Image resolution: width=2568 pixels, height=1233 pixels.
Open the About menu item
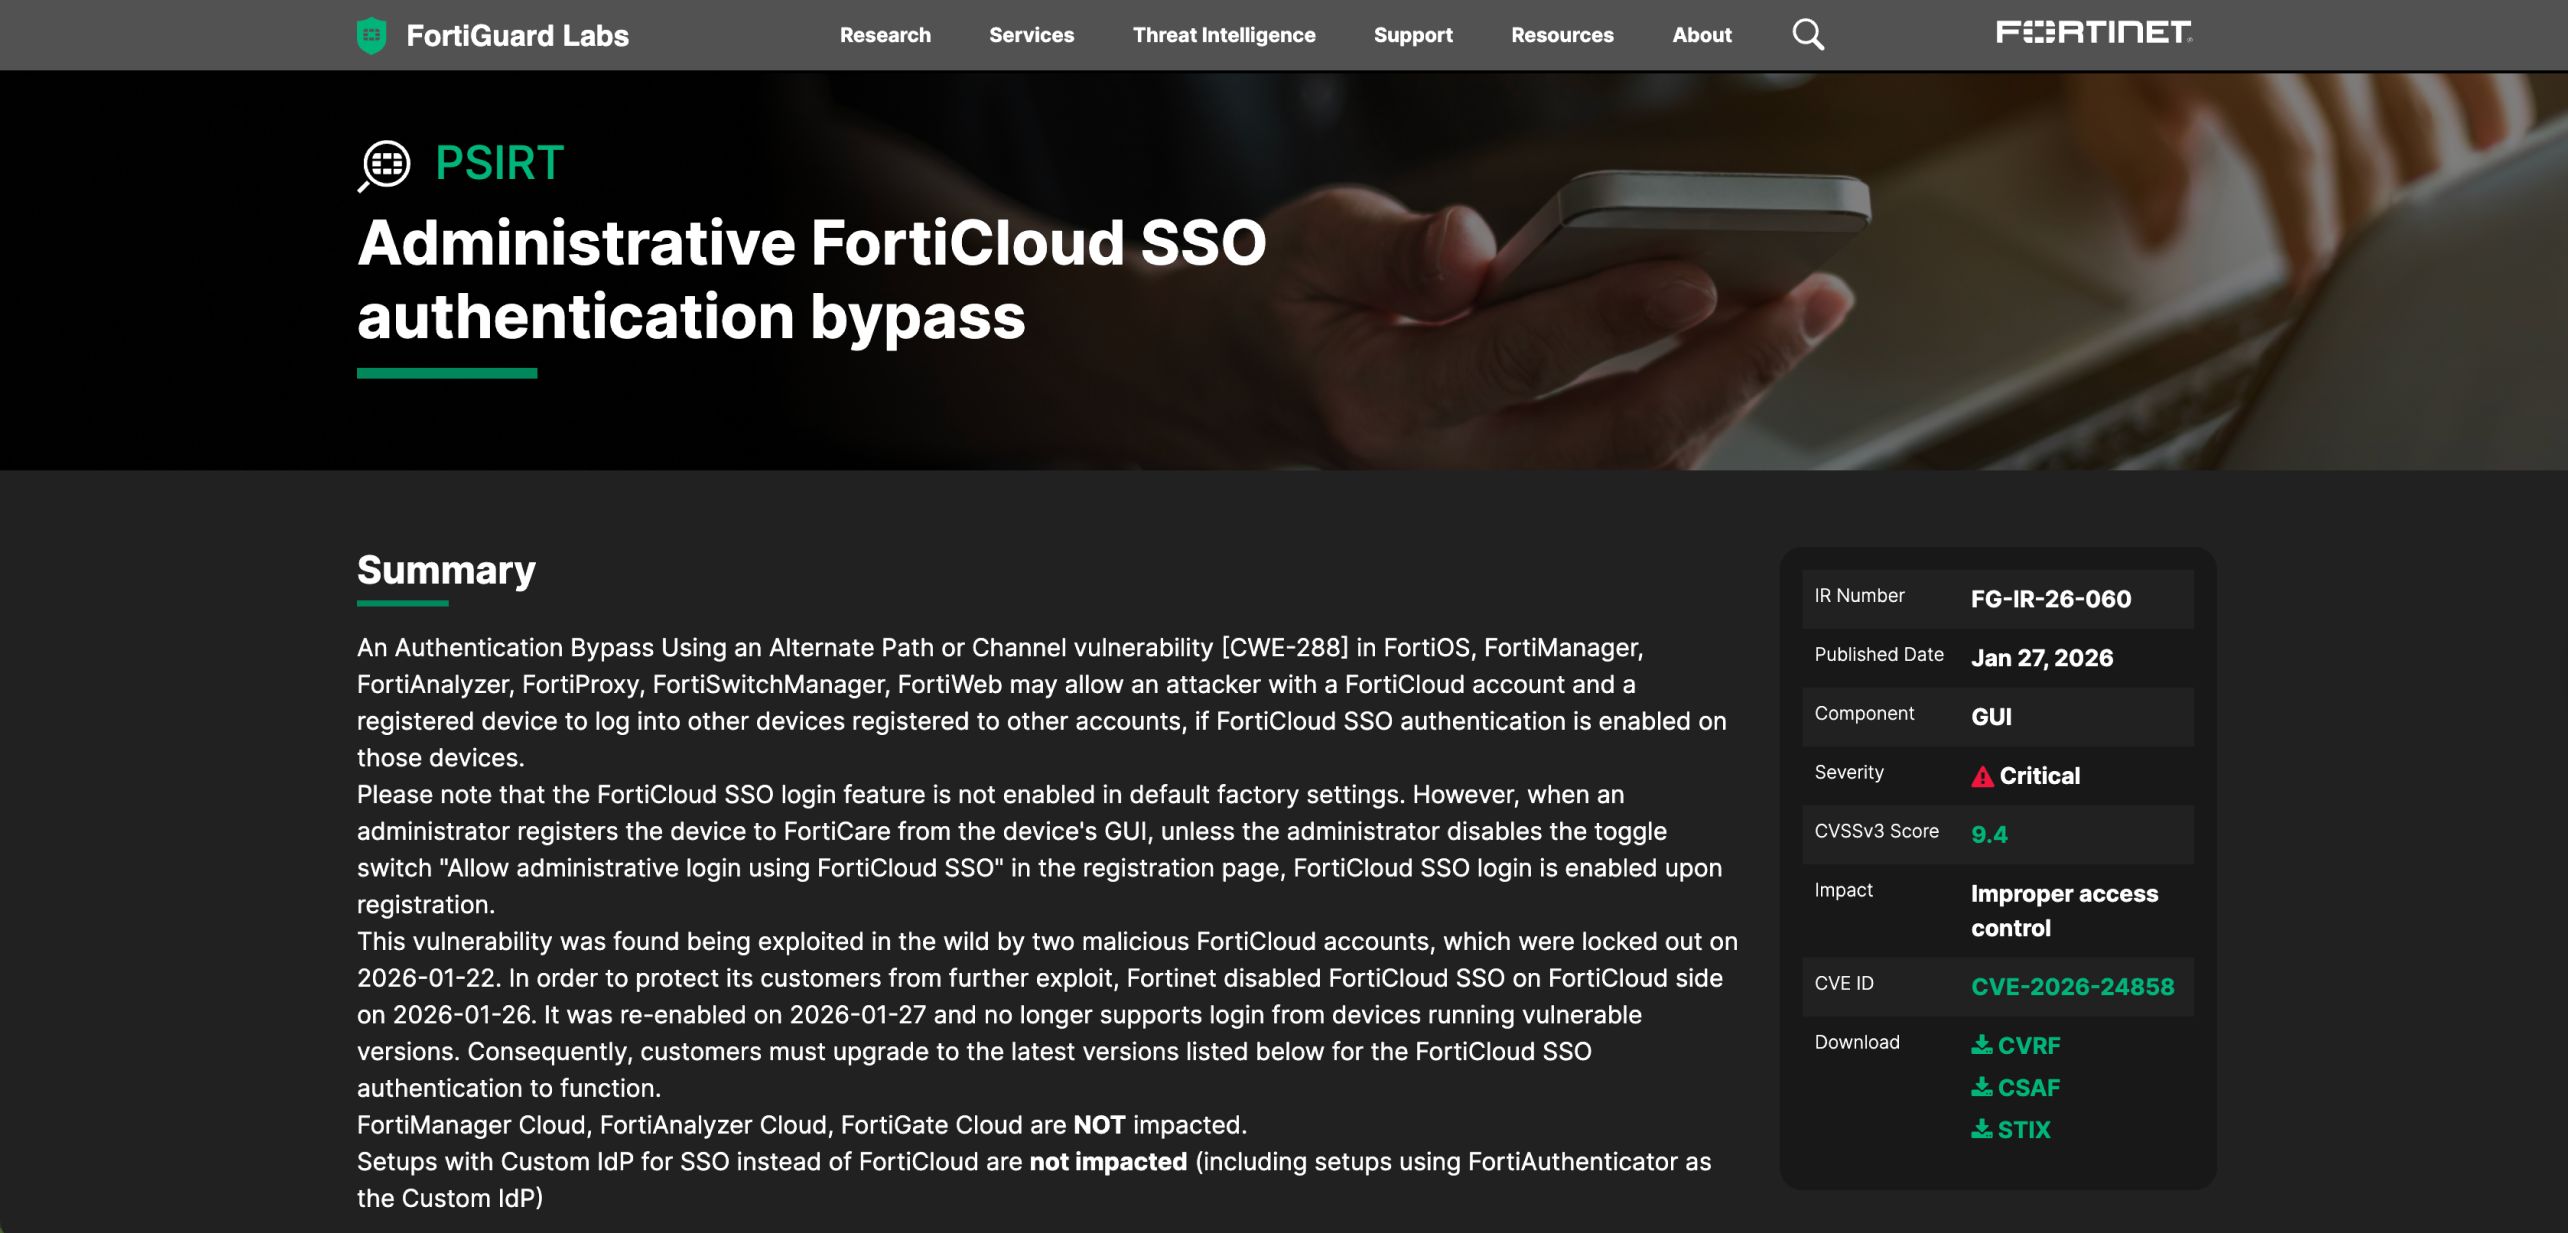pos(1702,35)
